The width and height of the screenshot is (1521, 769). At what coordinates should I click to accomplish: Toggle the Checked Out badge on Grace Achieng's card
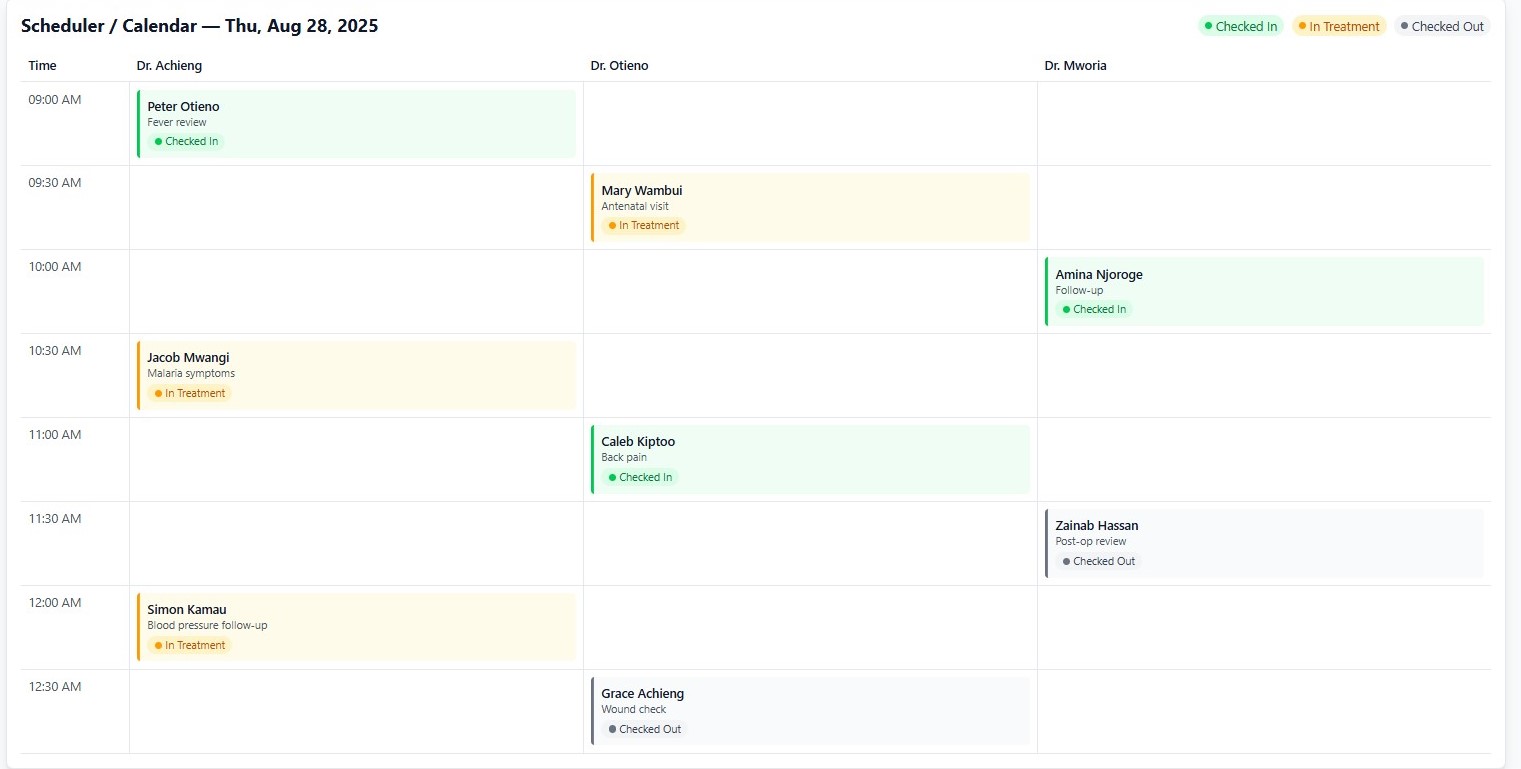(x=644, y=729)
